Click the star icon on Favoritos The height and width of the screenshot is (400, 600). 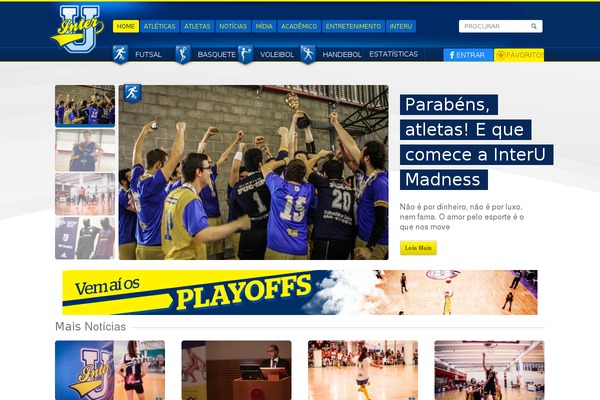(x=501, y=55)
